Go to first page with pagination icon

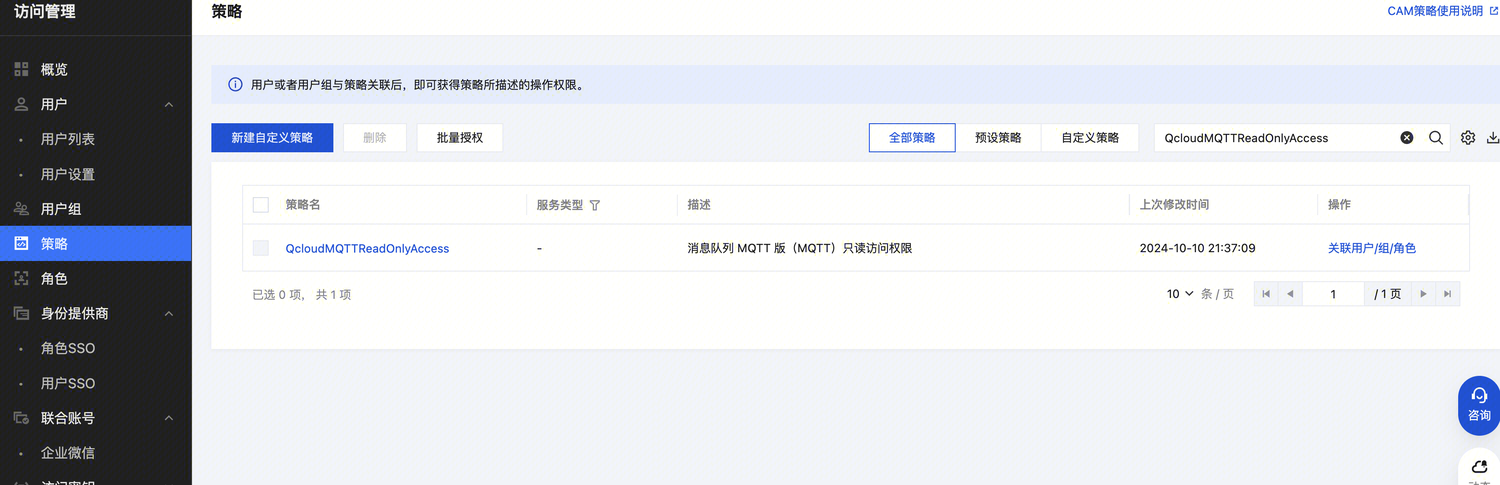1267,294
